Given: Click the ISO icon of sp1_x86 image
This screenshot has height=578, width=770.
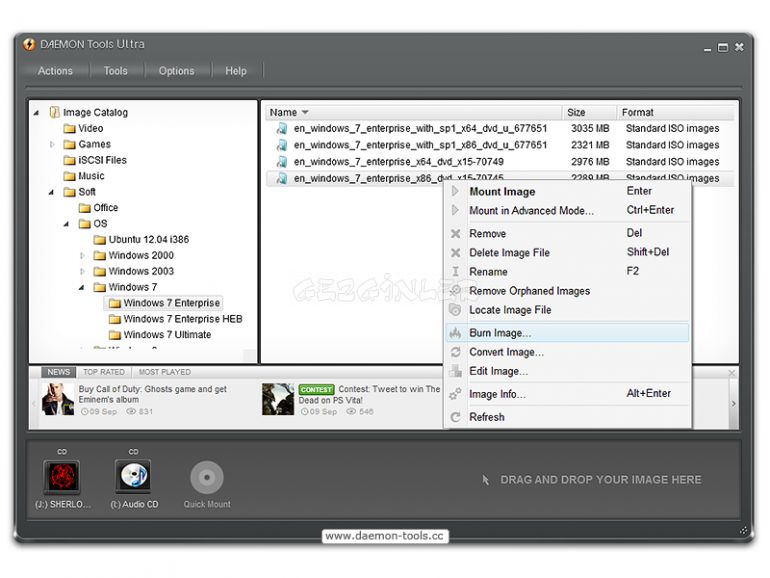Looking at the screenshot, I should [282, 145].
